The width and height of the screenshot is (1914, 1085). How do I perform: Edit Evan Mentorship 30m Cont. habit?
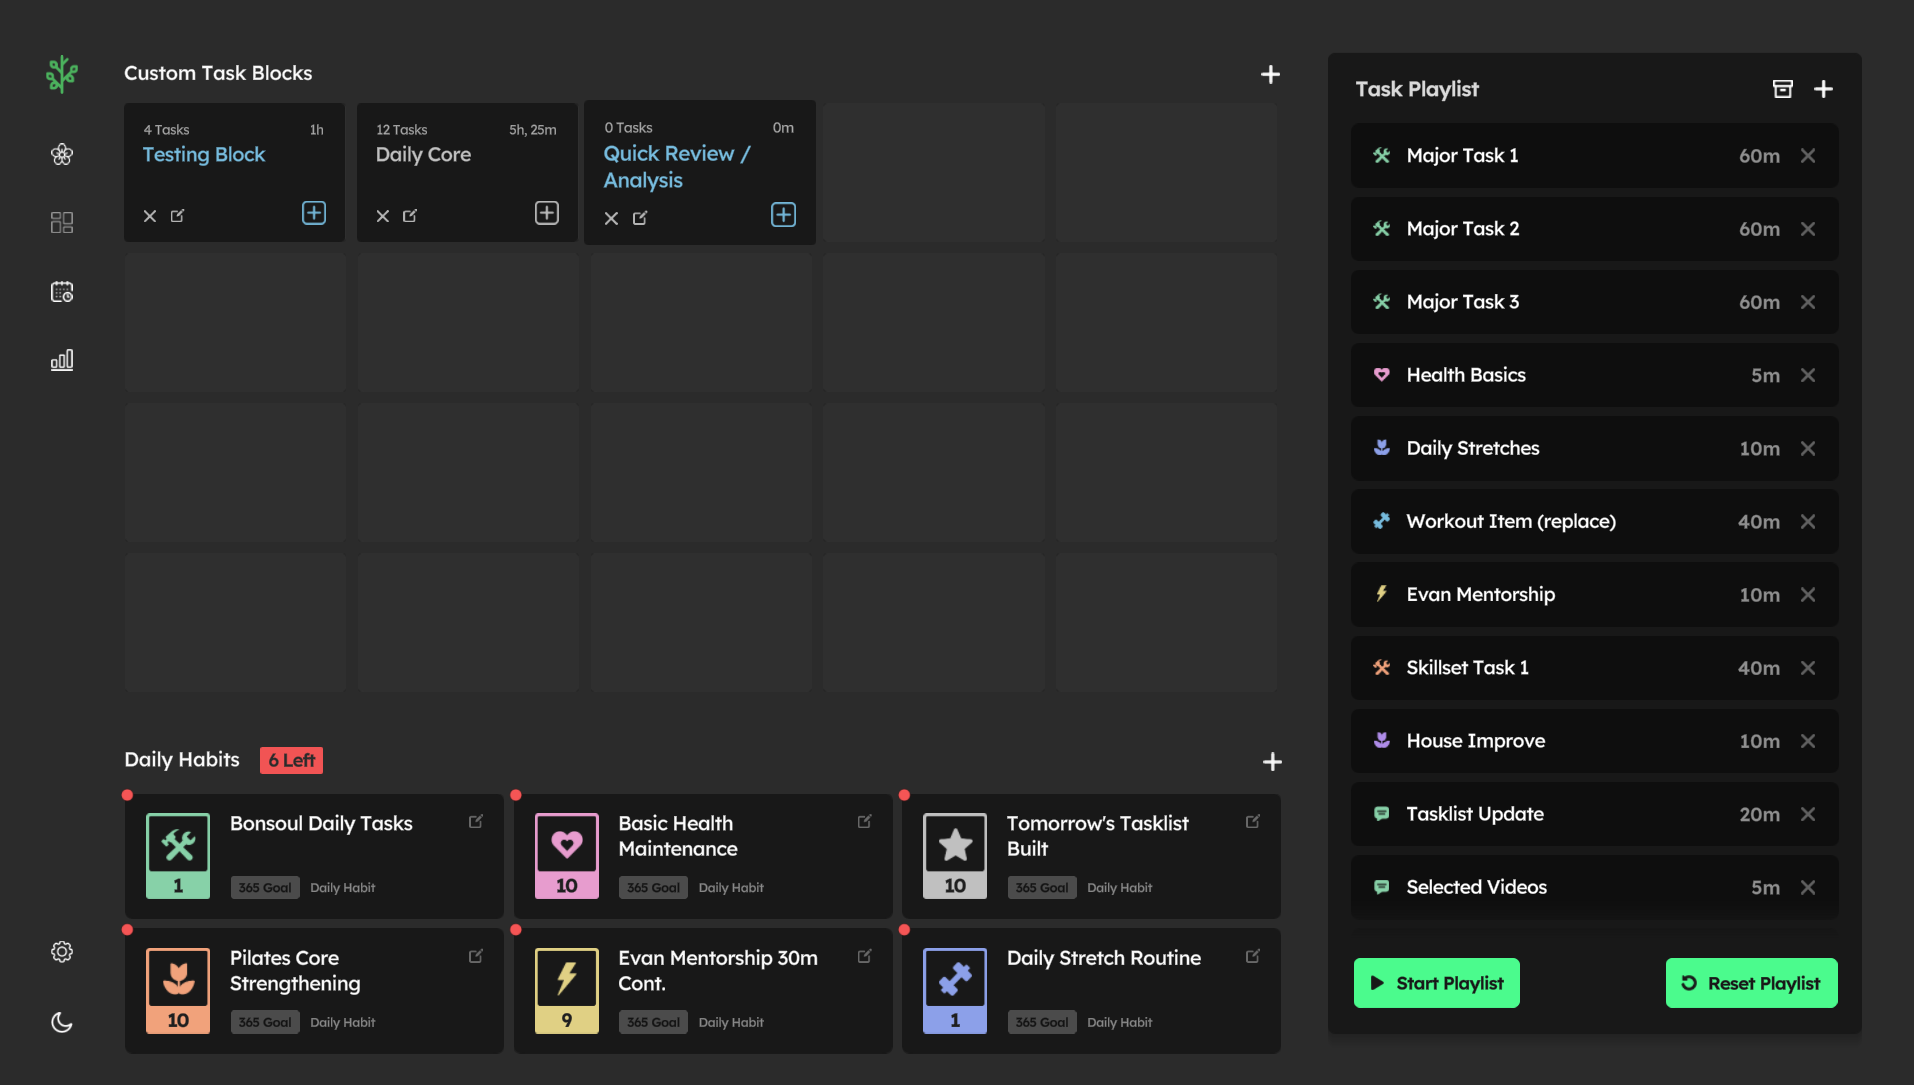pyautogui.click(x=864, y=956)
